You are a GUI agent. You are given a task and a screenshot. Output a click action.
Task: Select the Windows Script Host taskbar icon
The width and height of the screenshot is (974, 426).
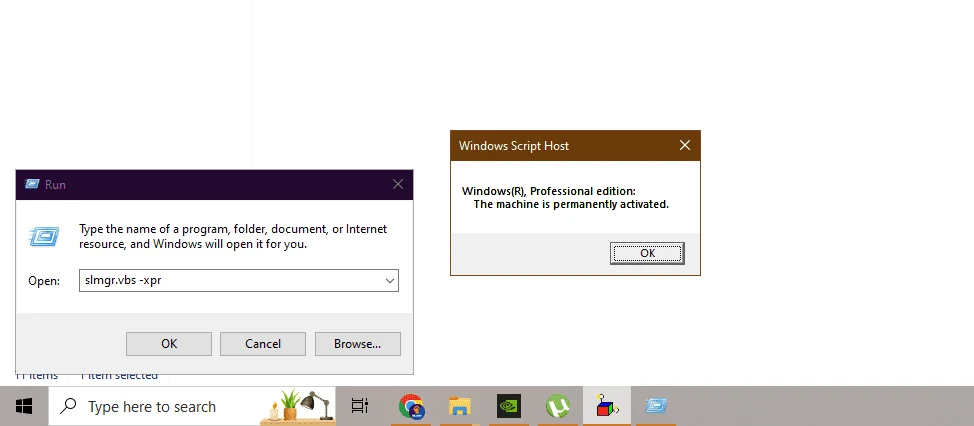click(606, 407)
